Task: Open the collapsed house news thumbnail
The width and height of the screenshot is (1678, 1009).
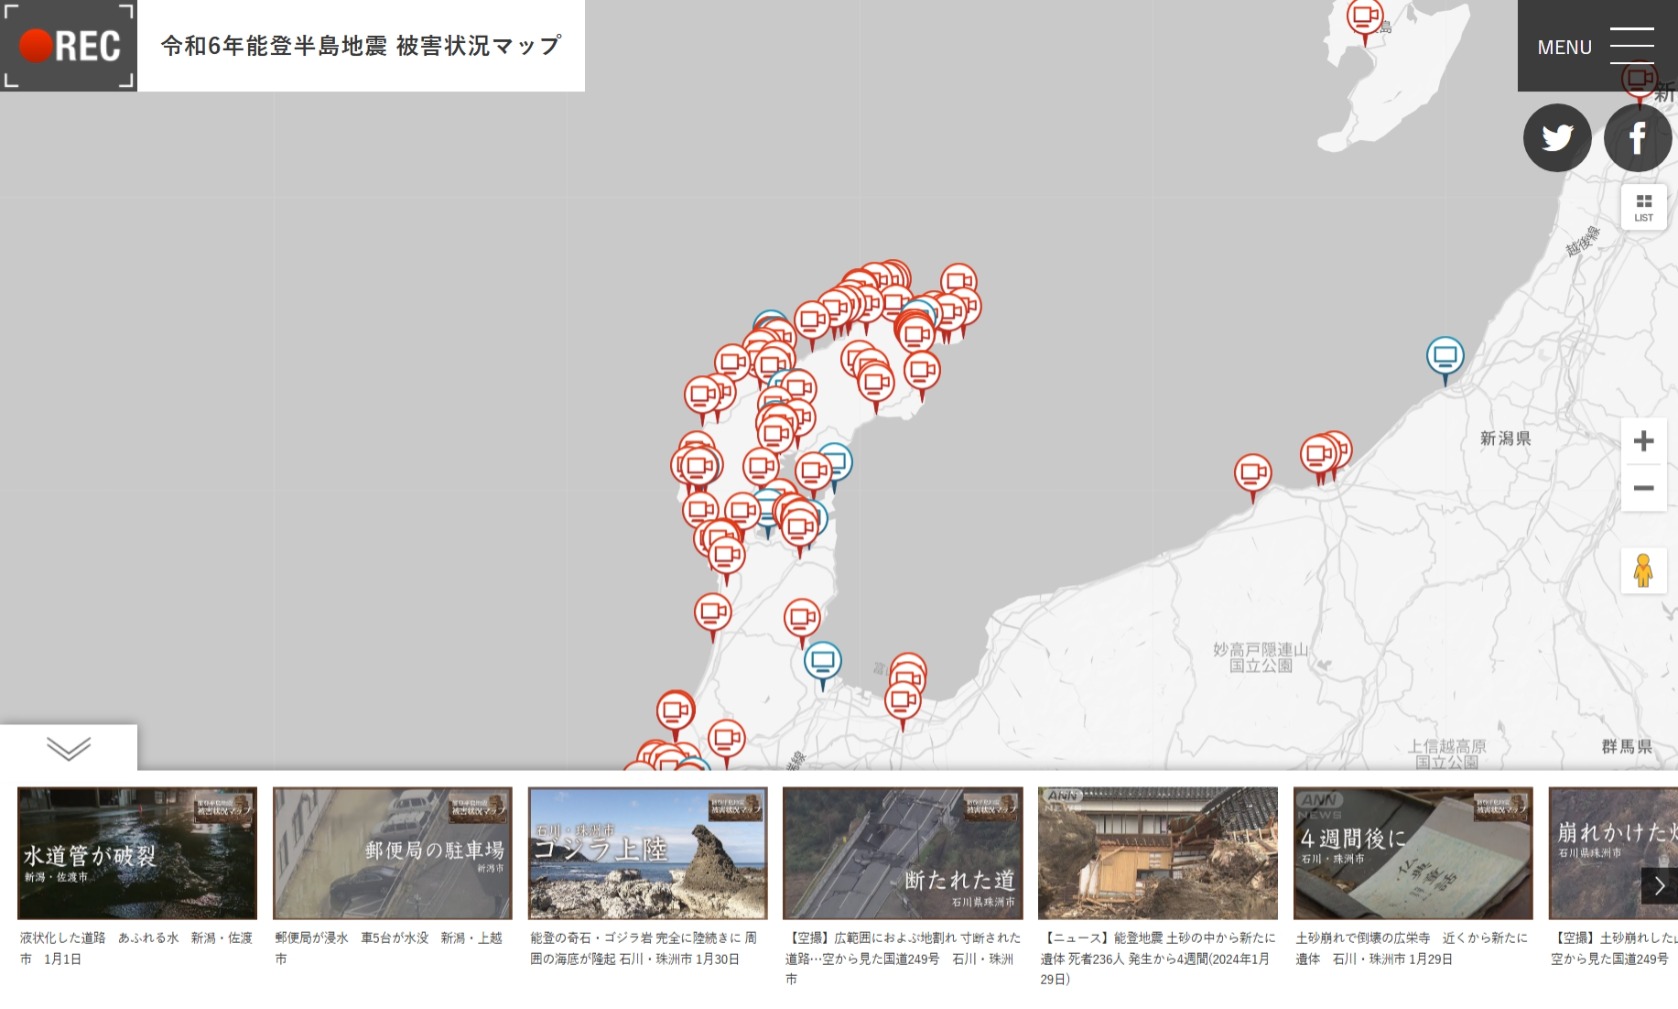Action: coord(1158,853)
